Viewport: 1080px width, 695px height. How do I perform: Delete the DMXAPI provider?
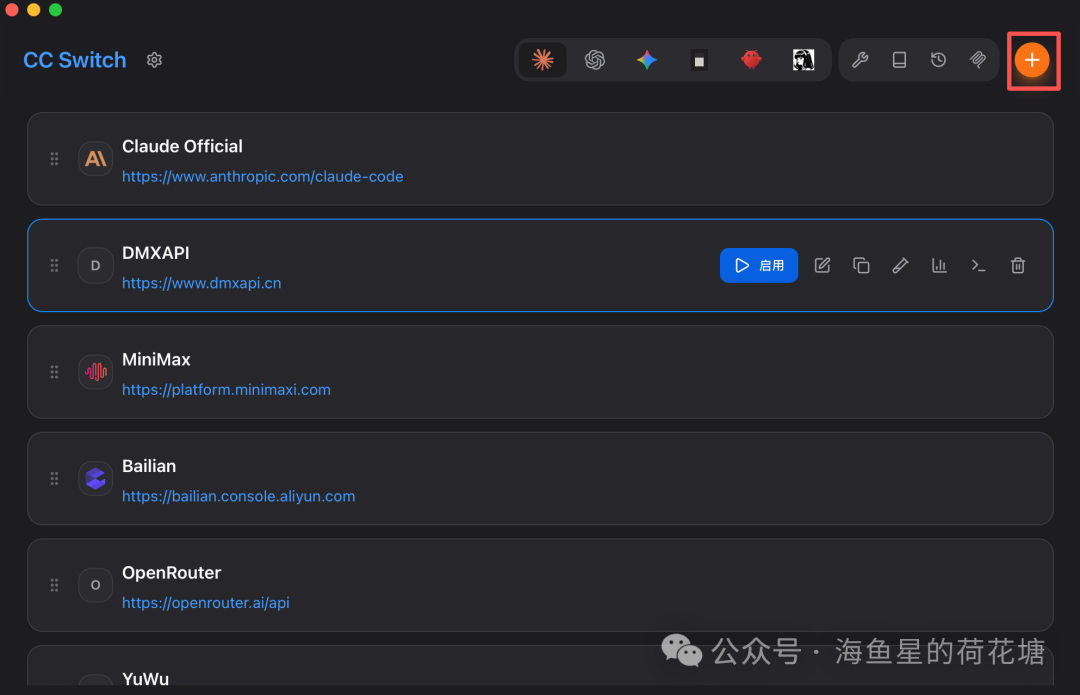[x=1018, y=265]
